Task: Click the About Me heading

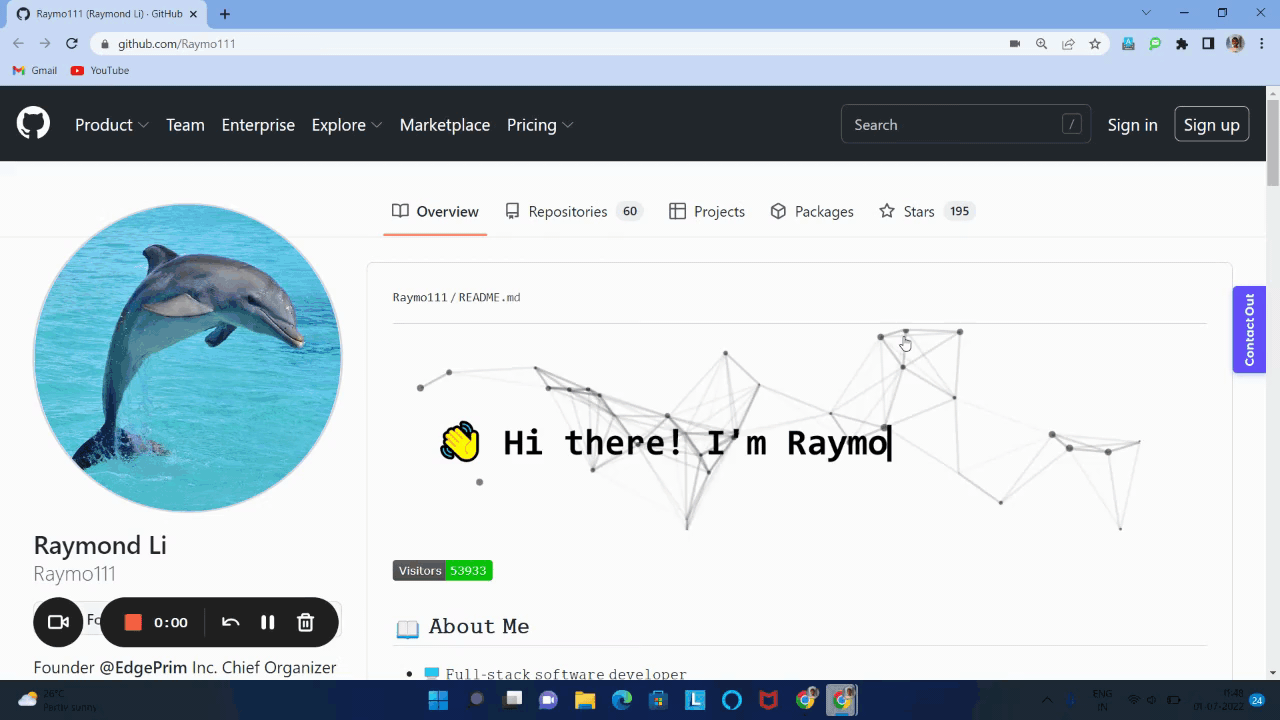Action: 479,627
